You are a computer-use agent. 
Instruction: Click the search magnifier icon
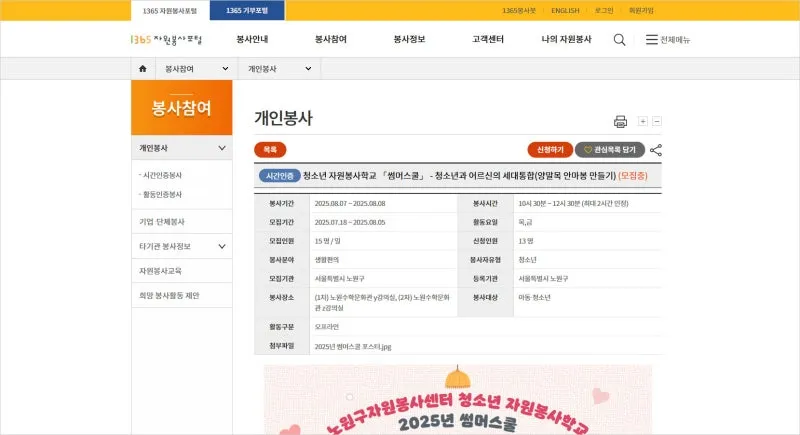620,40
